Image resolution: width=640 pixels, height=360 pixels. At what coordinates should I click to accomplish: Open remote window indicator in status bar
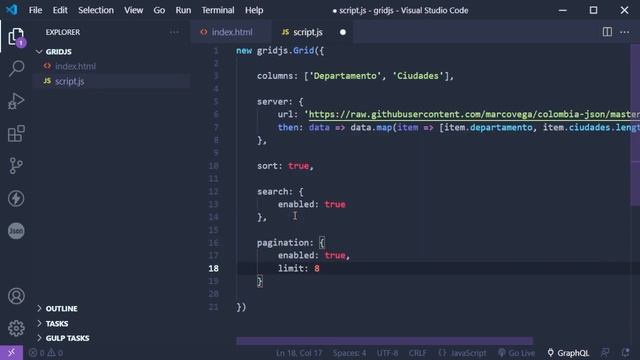click(x=11, y=353)
